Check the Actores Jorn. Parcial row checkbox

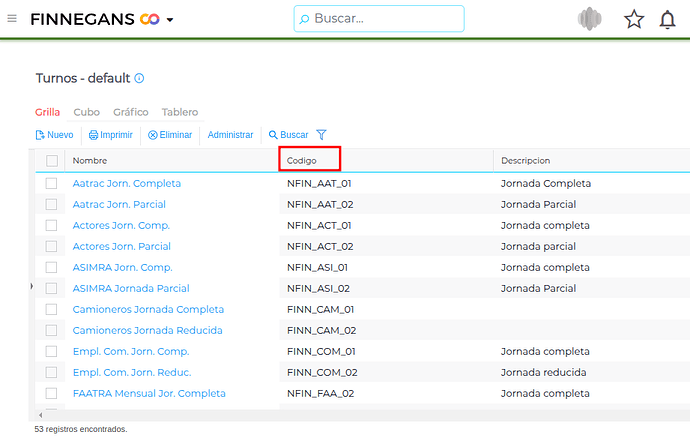click(51, 246)
